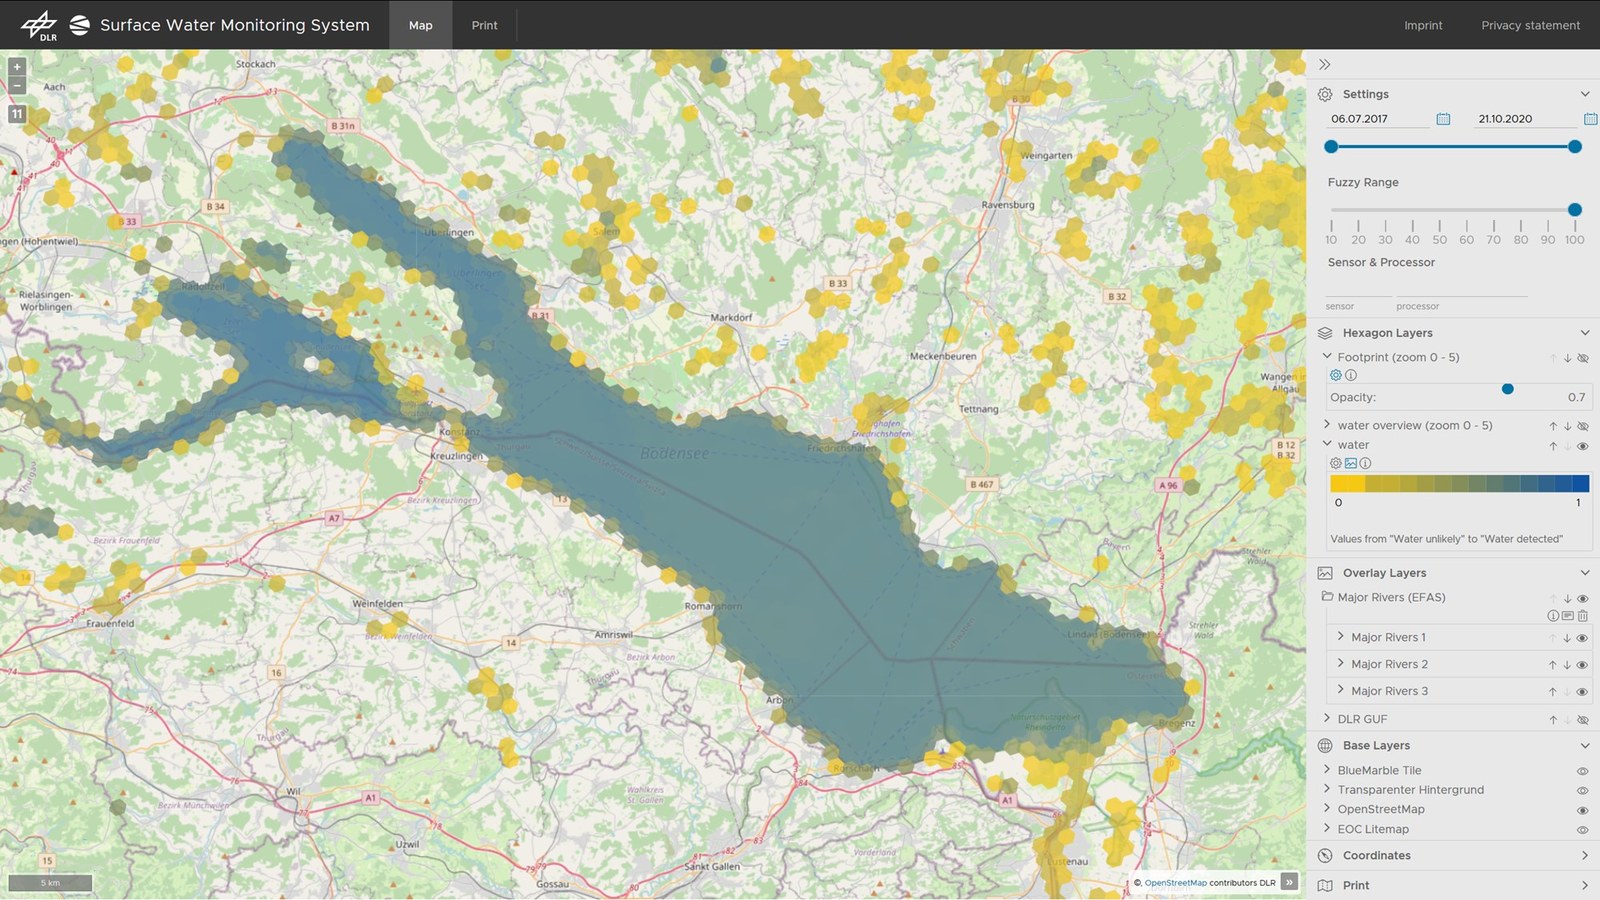Hide the water layer via its eye icon
The image size is (1600, 900).
click(x=1583, y=446)
